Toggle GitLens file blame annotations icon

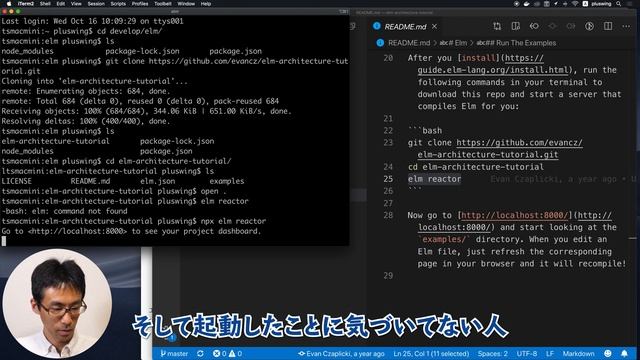pyautogui.click(x=589, y=27)
